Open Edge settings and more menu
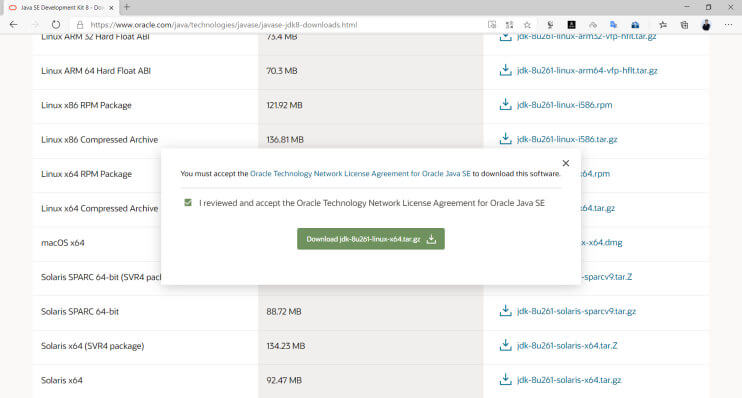The image size is (742, 398). (728, 25)
